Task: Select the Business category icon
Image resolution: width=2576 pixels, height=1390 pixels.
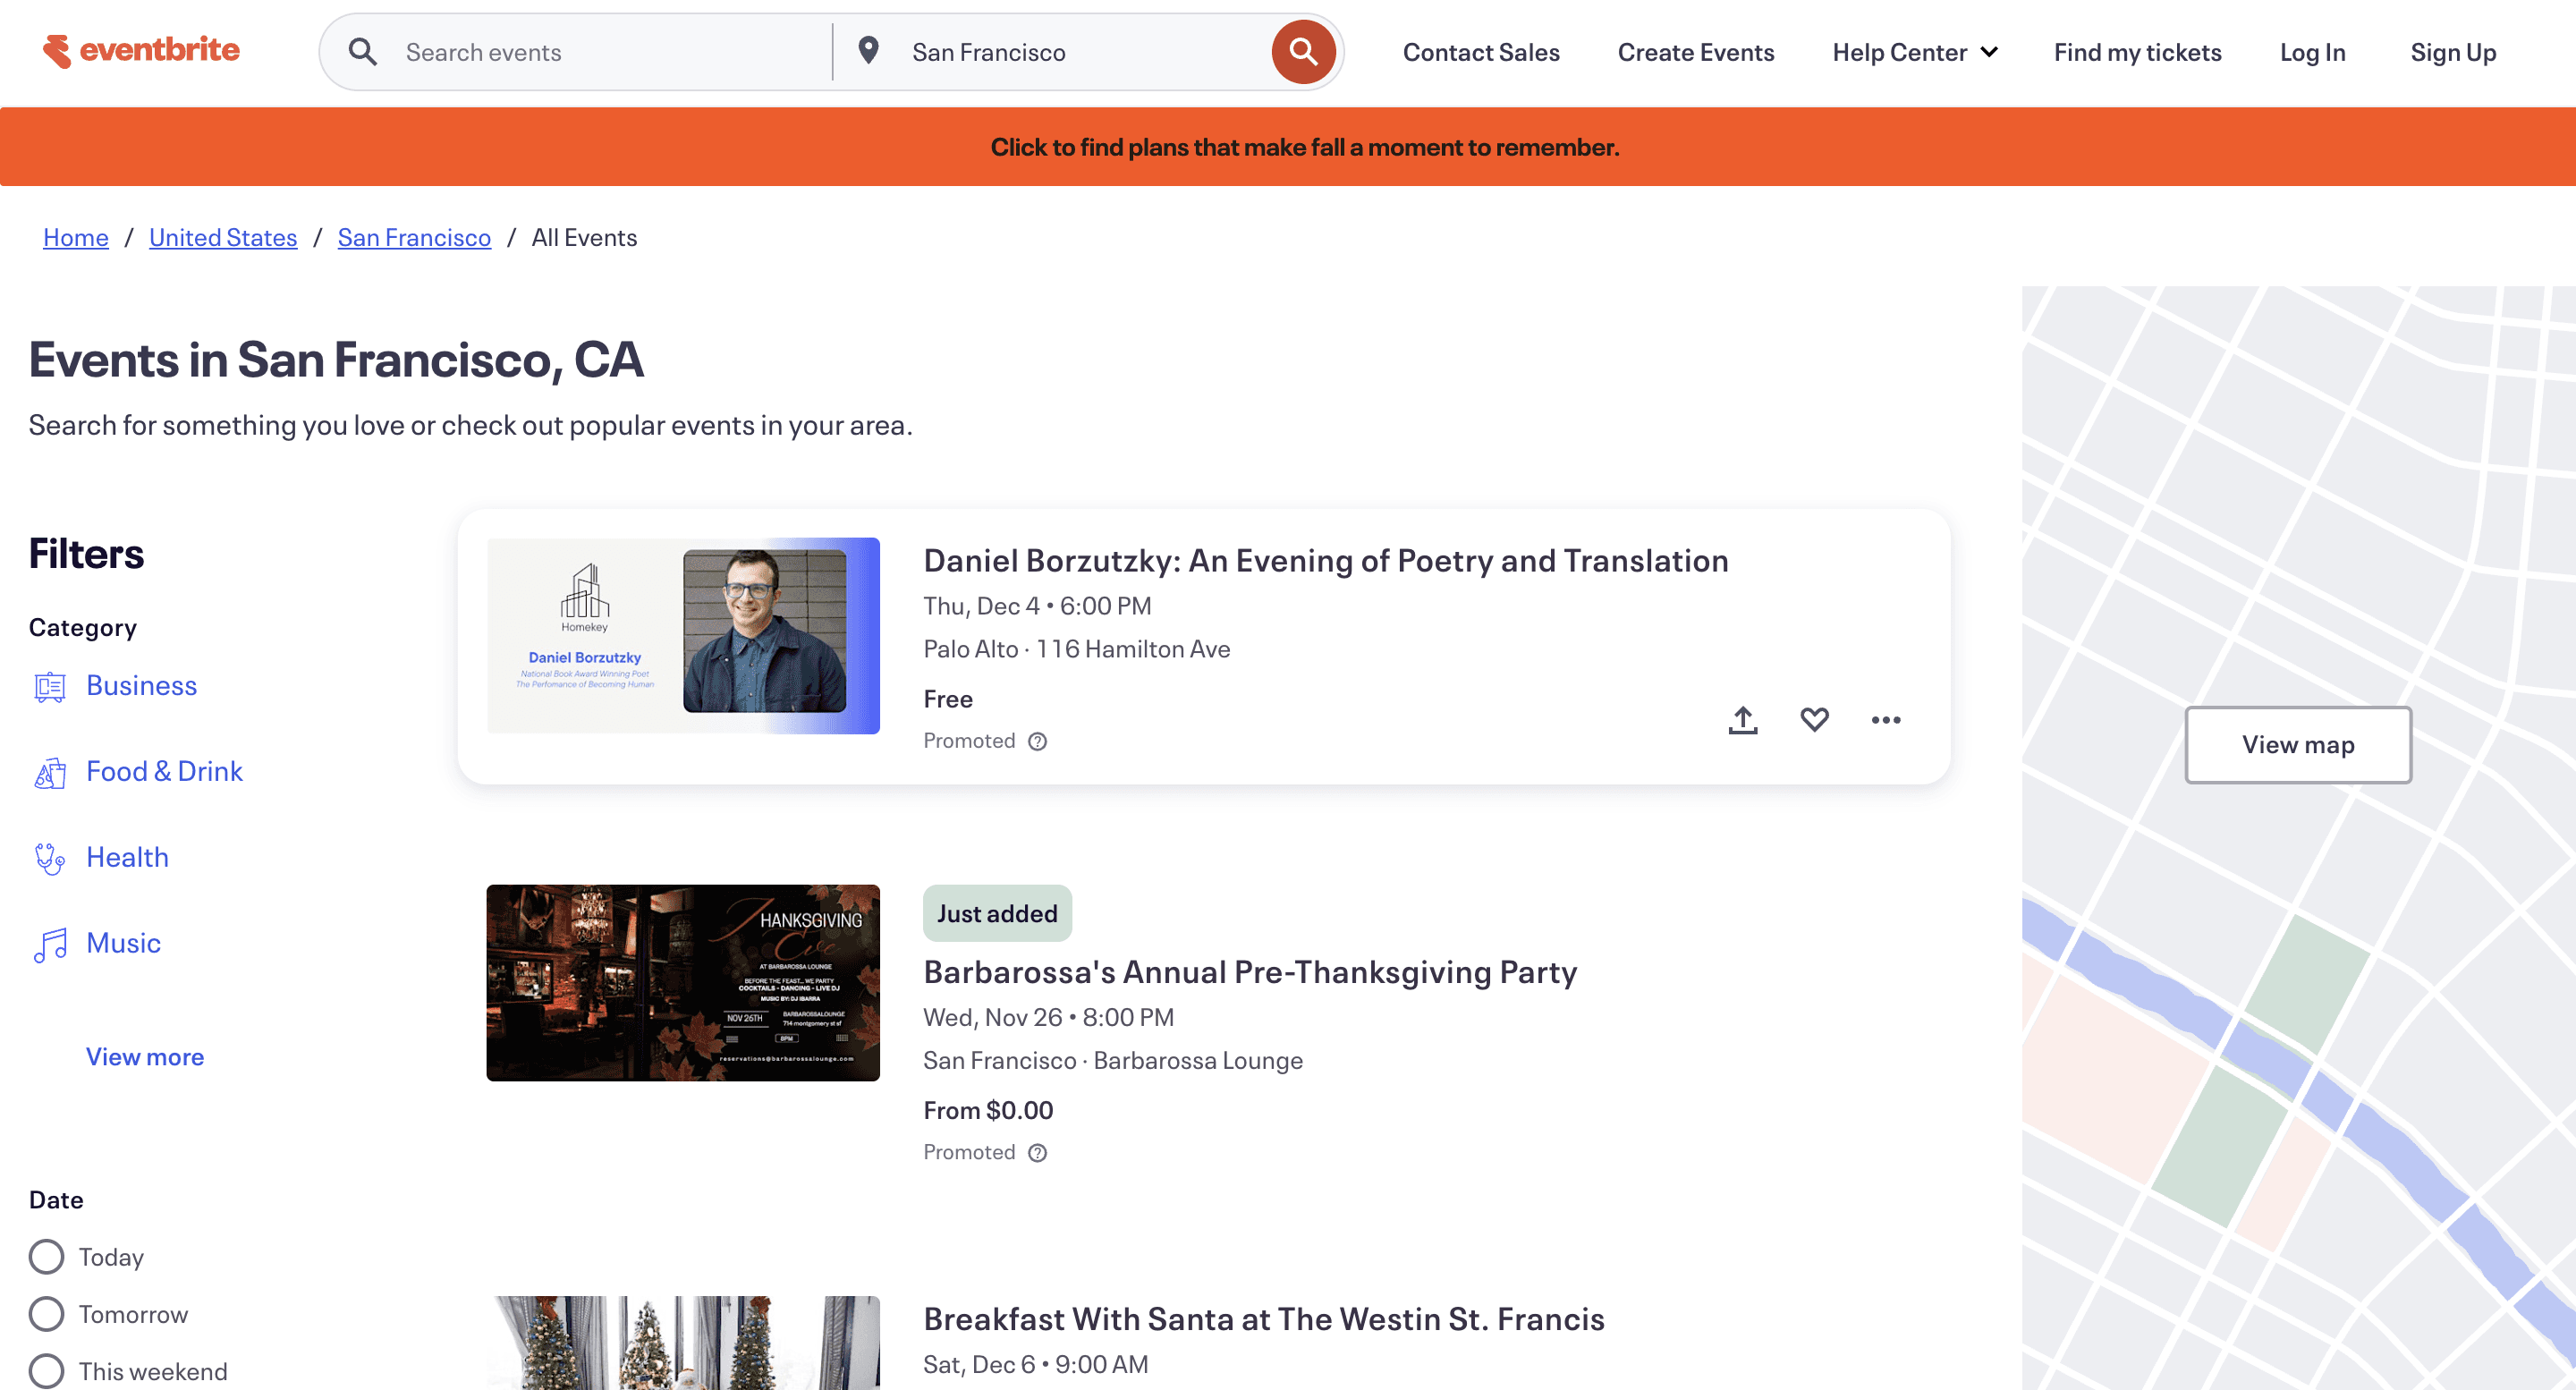Action: tap(49, 686)
